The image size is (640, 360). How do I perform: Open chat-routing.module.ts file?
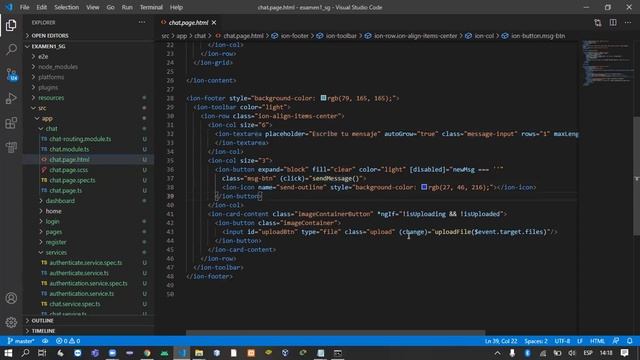(x=88, y=139)
